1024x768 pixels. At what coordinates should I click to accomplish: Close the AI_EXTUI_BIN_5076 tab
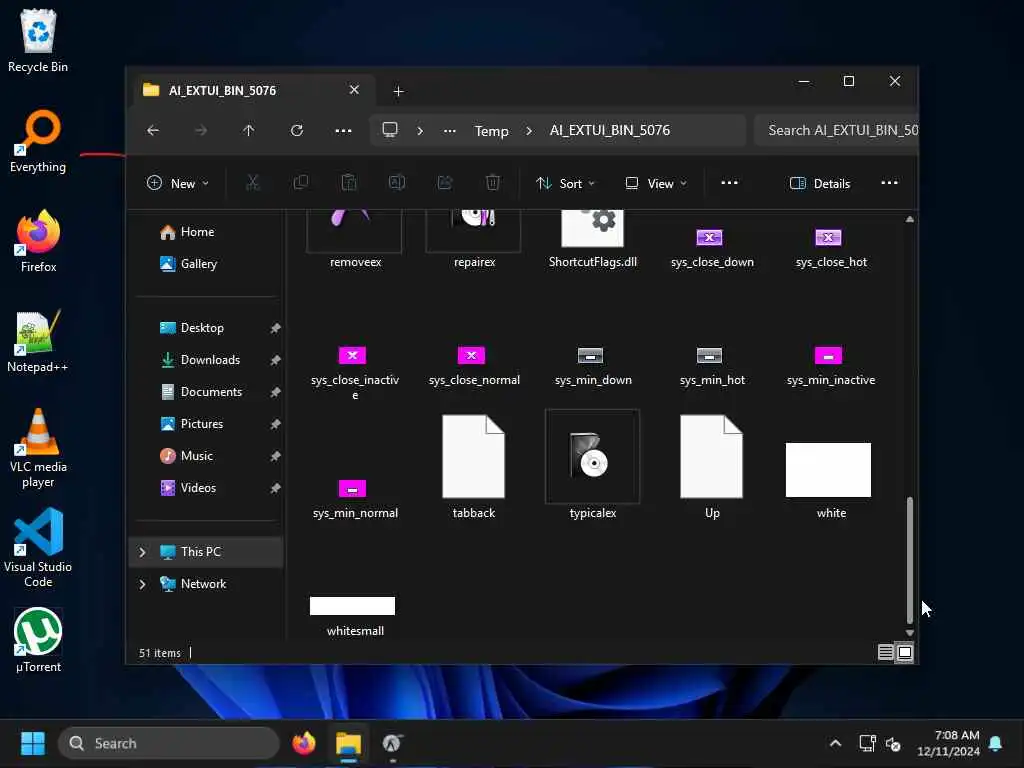pyautogui.click(x=354, y=89)
